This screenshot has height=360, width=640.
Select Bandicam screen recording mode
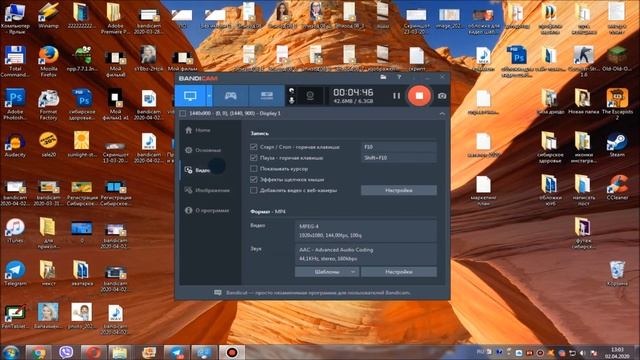[190, 96]
